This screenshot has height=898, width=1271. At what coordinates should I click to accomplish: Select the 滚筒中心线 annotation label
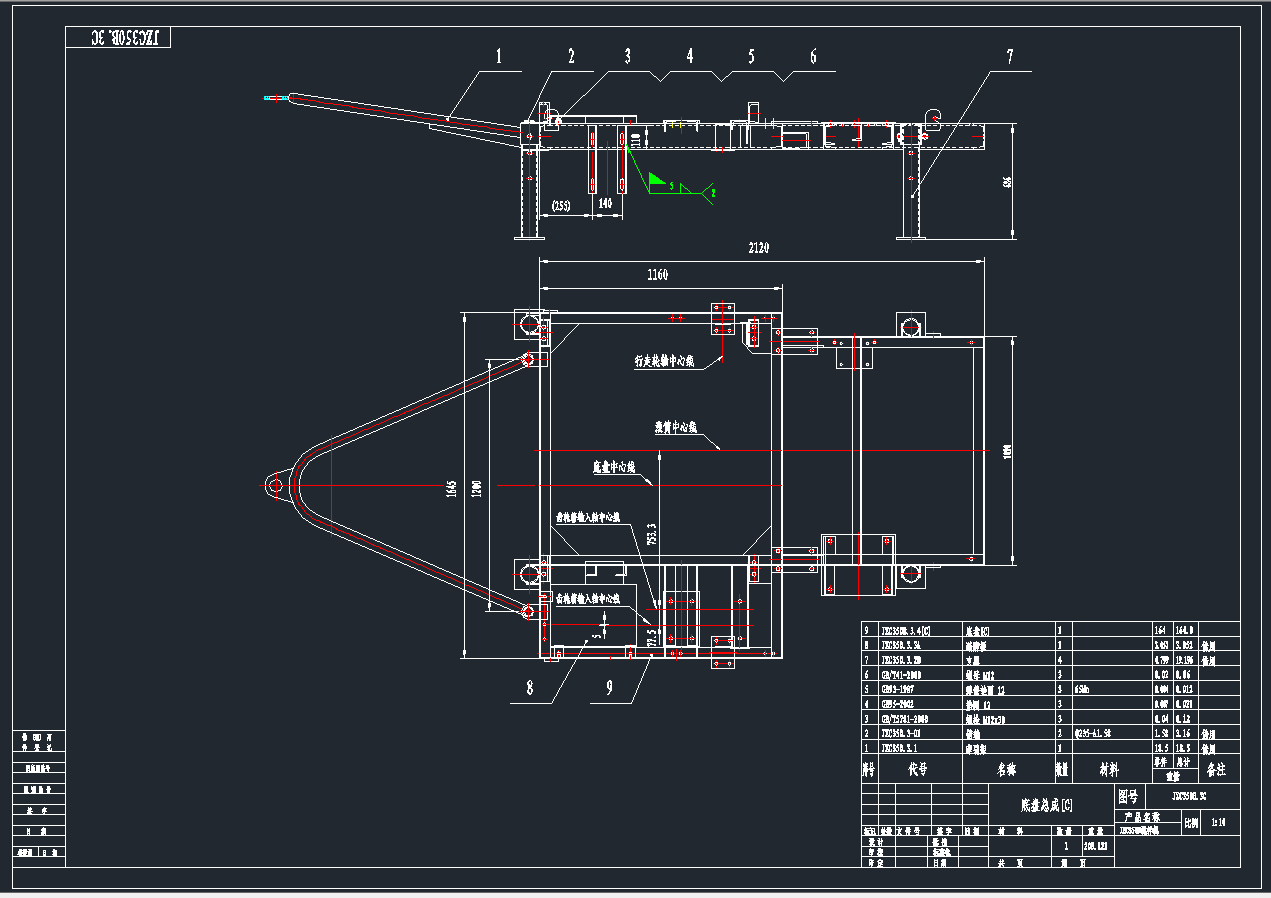tap(675, 428)
